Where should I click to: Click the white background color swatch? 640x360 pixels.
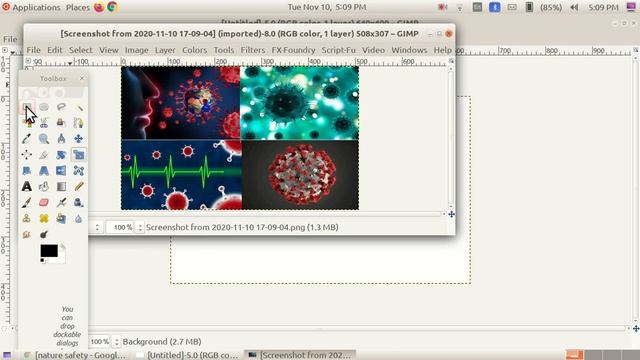[61, 259]
